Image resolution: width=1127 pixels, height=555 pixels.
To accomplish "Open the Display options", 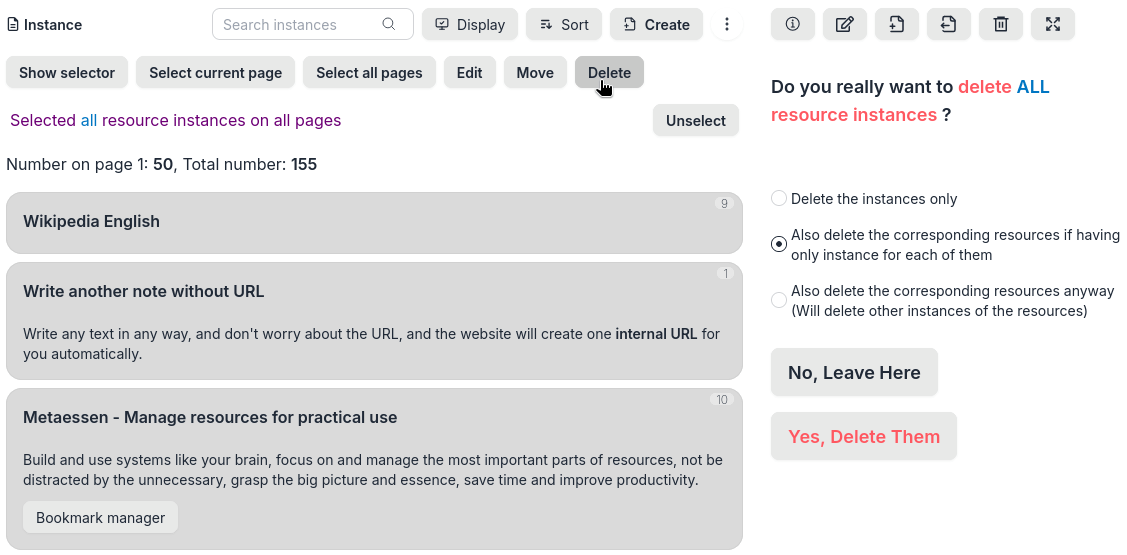I will click(470, 24).
